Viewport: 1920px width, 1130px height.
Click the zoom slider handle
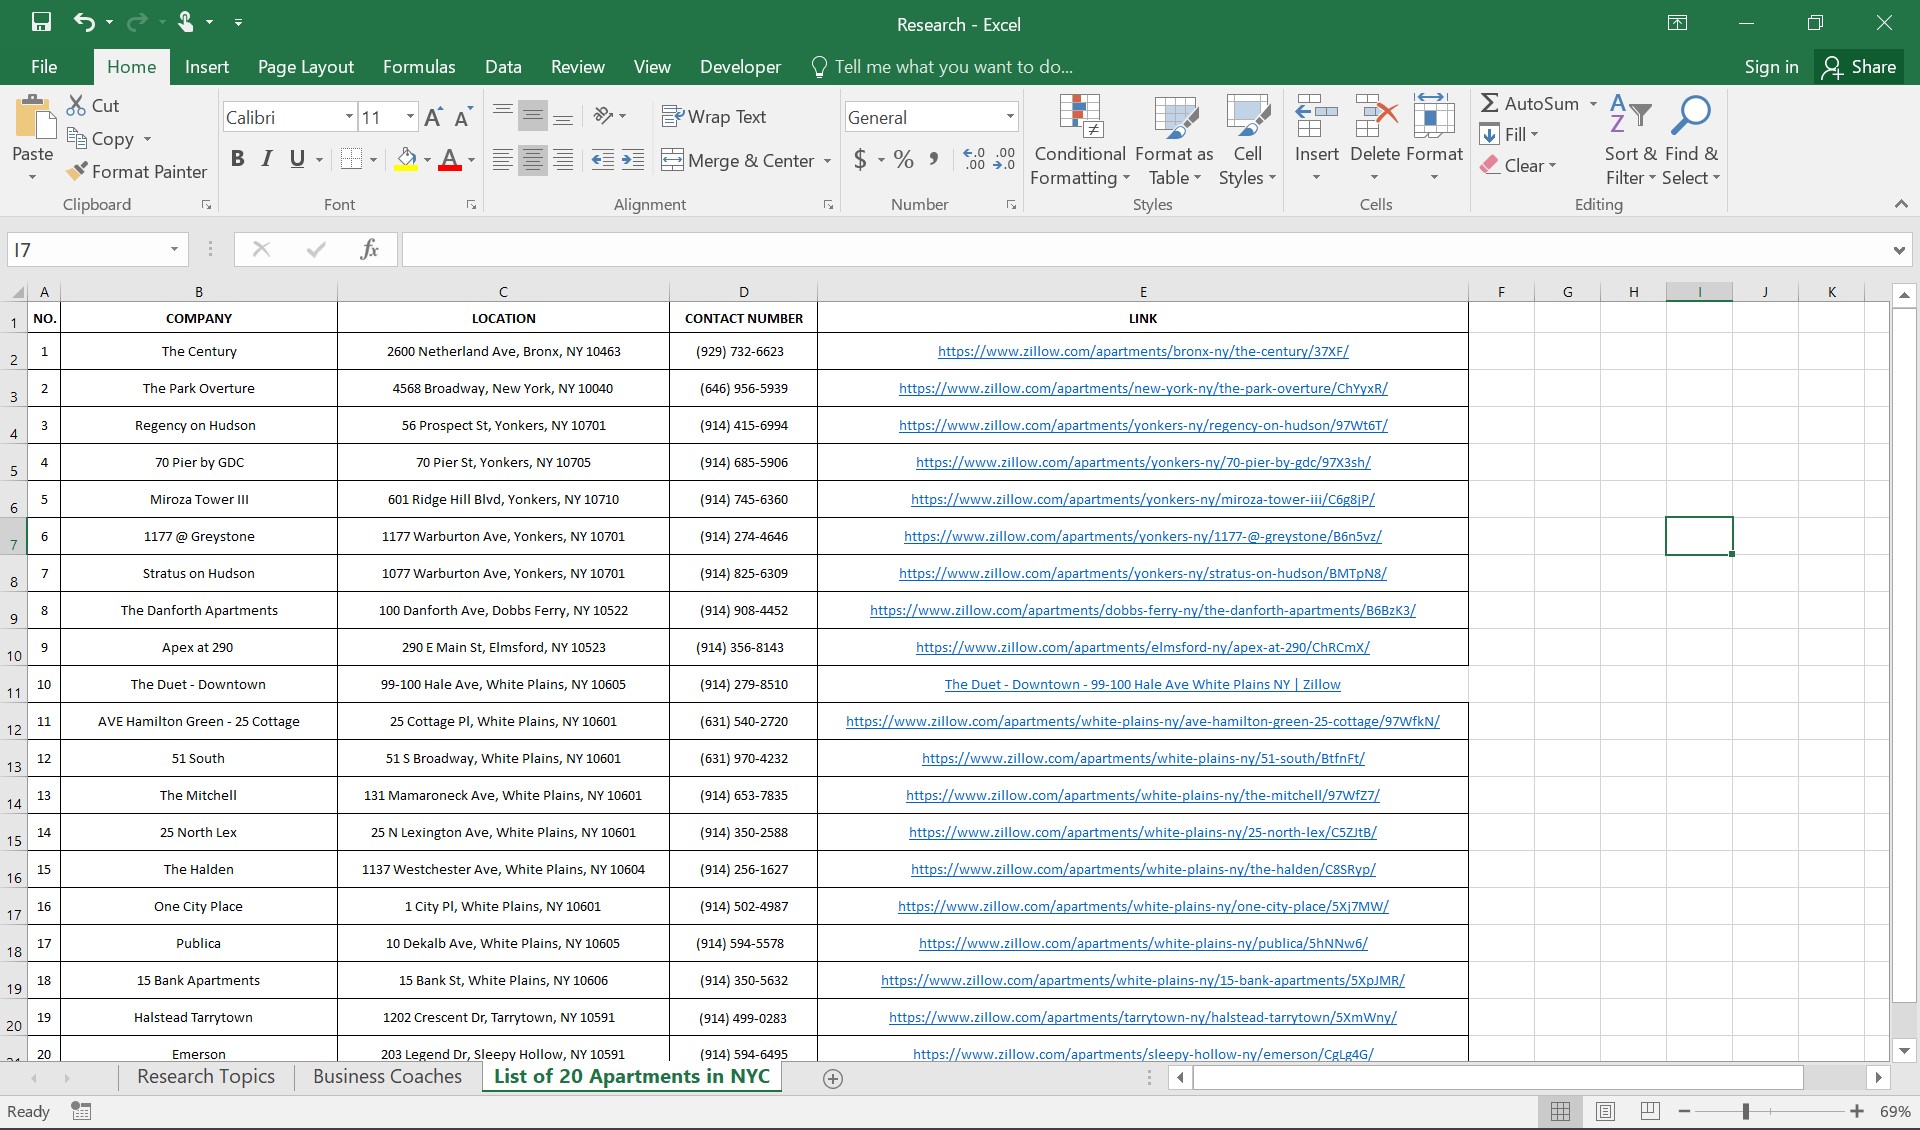point(1746,1111)
